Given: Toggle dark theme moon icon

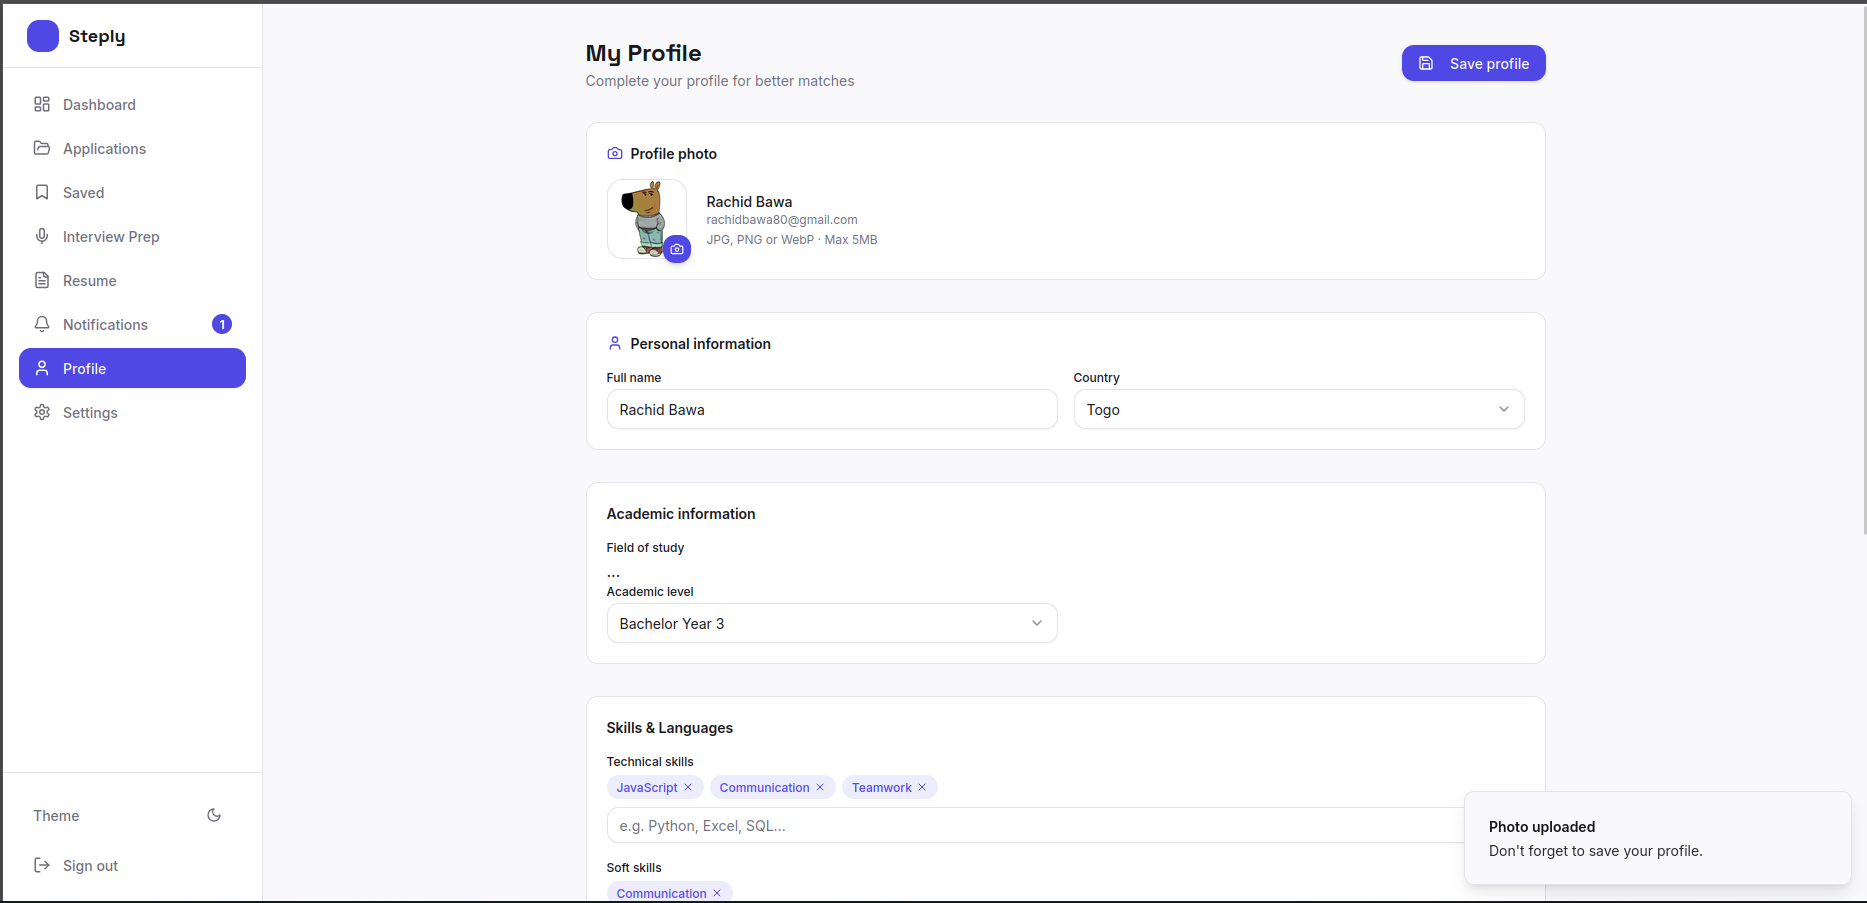Looking at the screenshot, I should pos(214,815).
